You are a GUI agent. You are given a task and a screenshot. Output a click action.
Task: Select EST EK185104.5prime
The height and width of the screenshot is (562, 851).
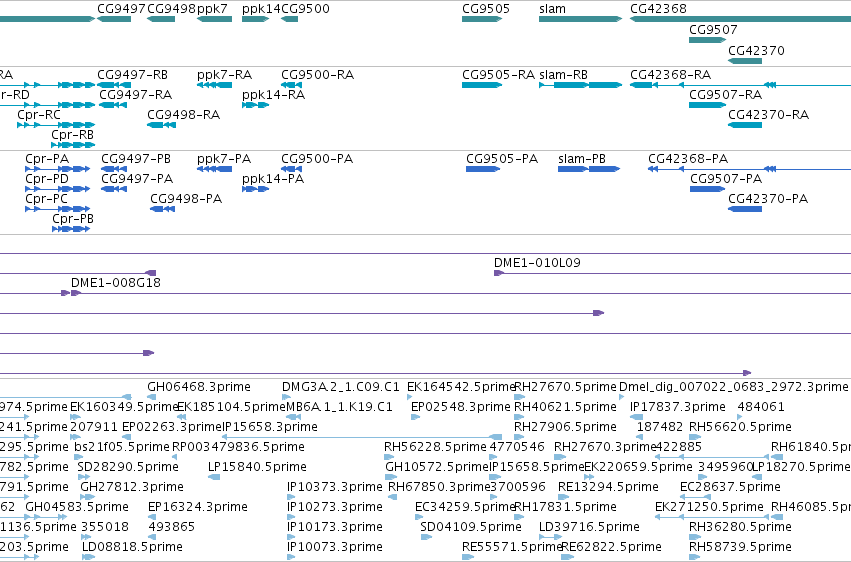pyautogui.click(x=231, y=407)
